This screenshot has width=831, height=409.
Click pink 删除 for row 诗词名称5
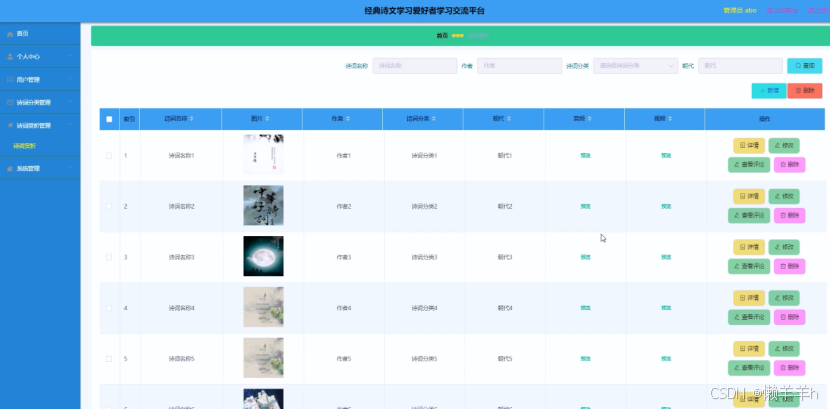790,368
